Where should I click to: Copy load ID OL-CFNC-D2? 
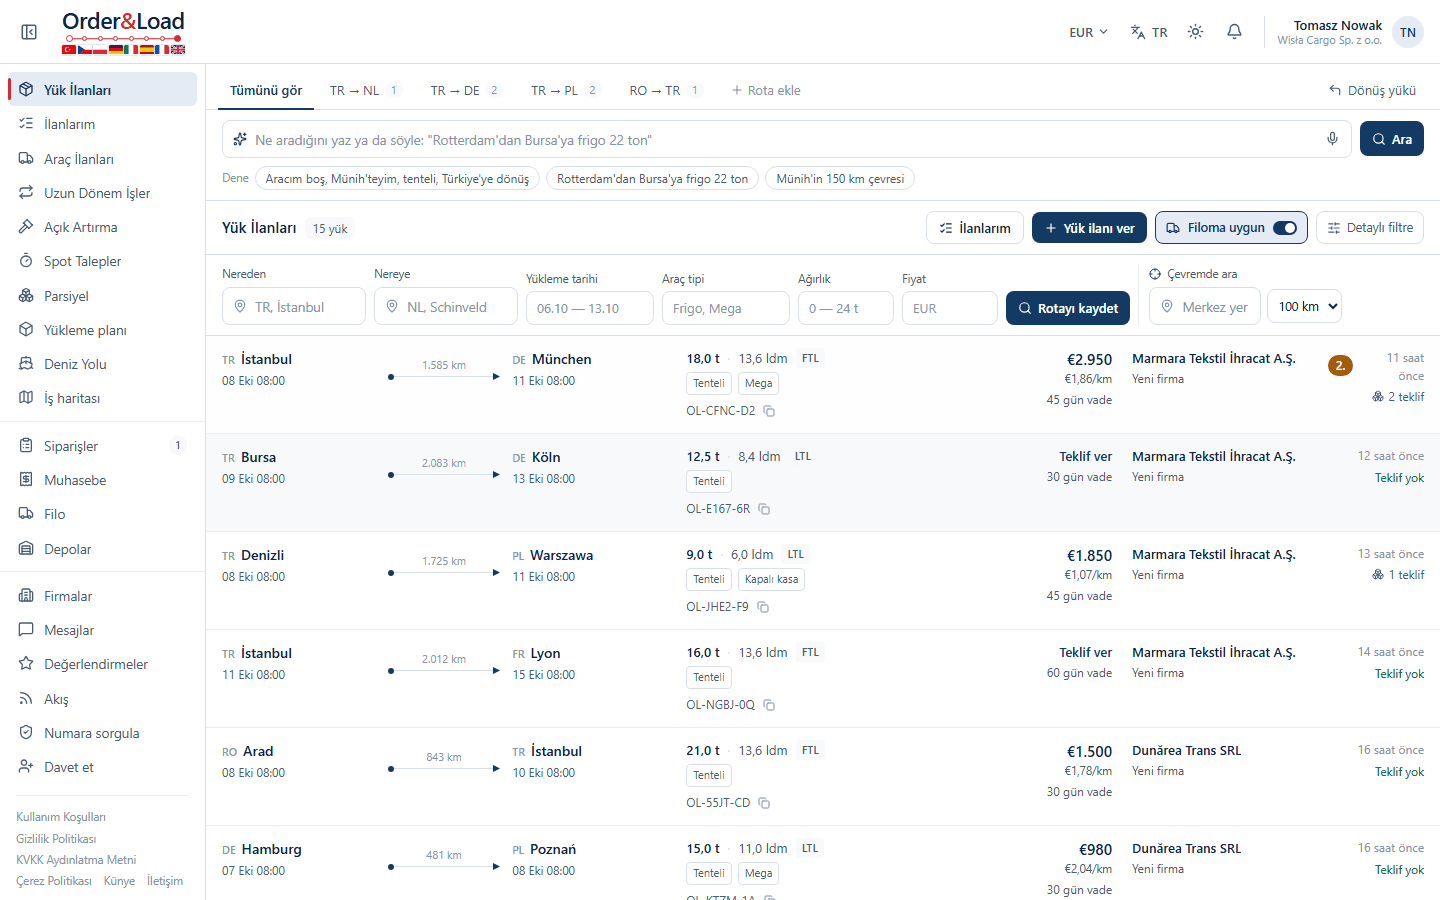pyautogui.click(x=769, y=411)
